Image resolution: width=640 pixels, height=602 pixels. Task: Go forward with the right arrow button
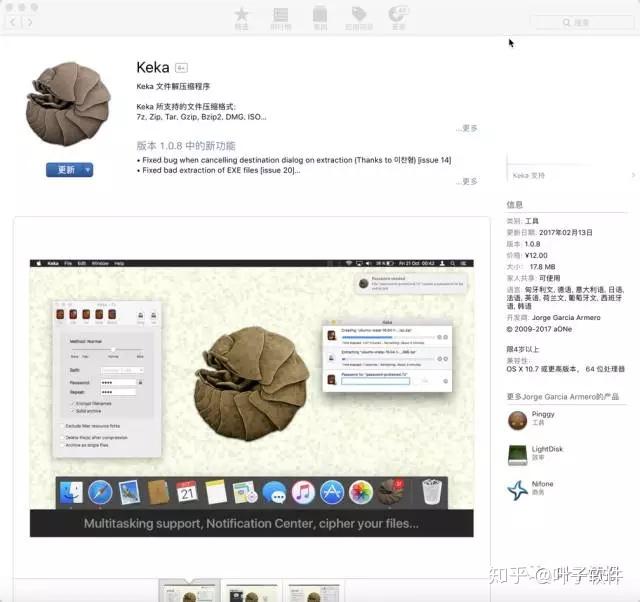pos(28,22)
